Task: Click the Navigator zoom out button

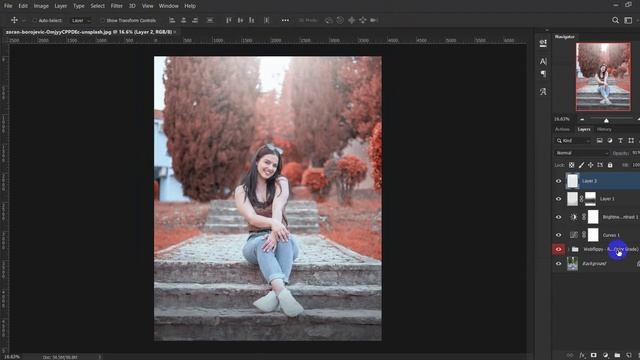Action: [x=582, y=119]
